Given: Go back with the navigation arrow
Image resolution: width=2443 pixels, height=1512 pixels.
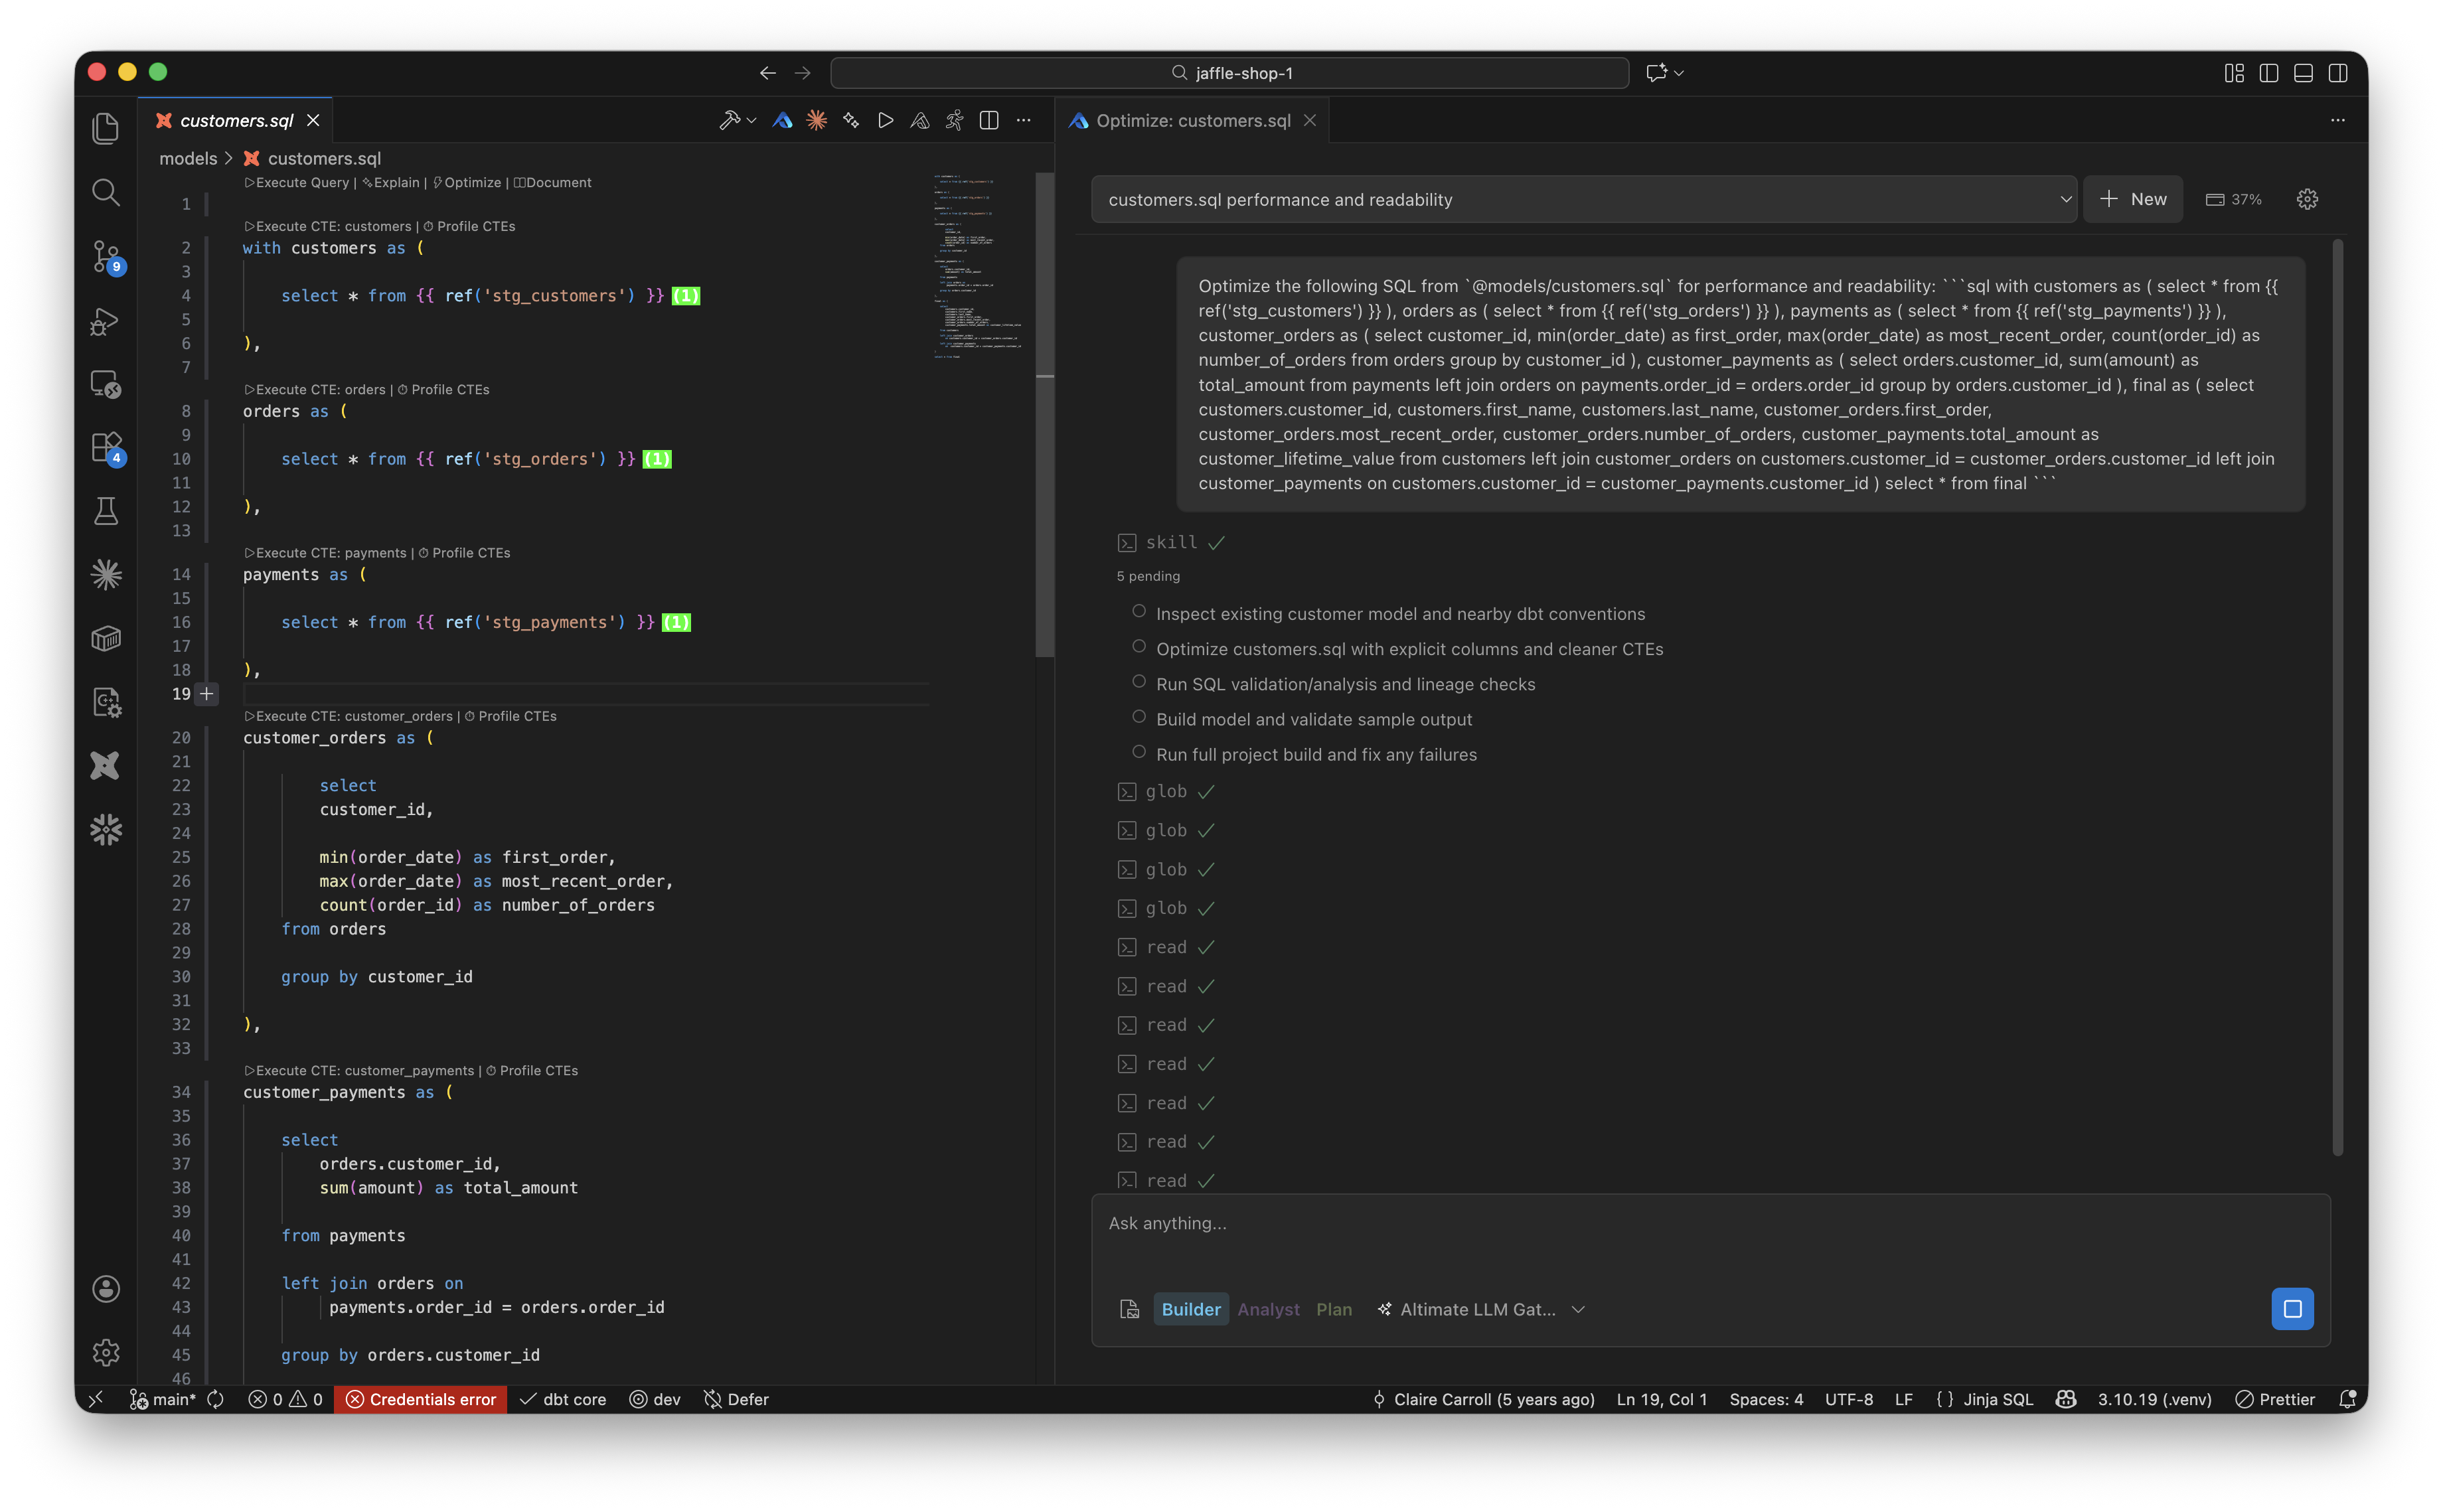Looking at the screenshot, I should click(768, 73).
